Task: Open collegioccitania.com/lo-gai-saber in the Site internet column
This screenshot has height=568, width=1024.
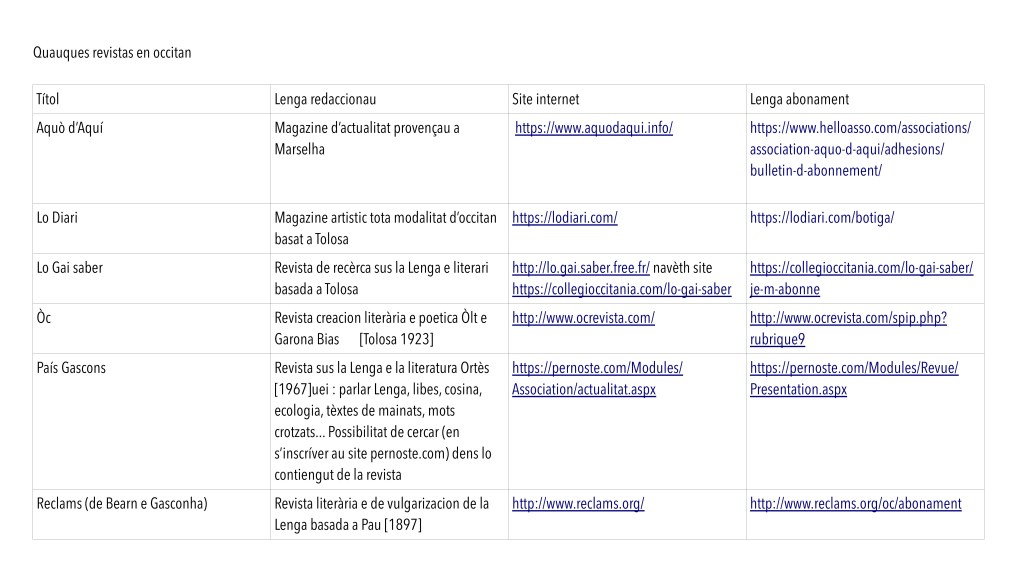Action: [x=621, y=290]
